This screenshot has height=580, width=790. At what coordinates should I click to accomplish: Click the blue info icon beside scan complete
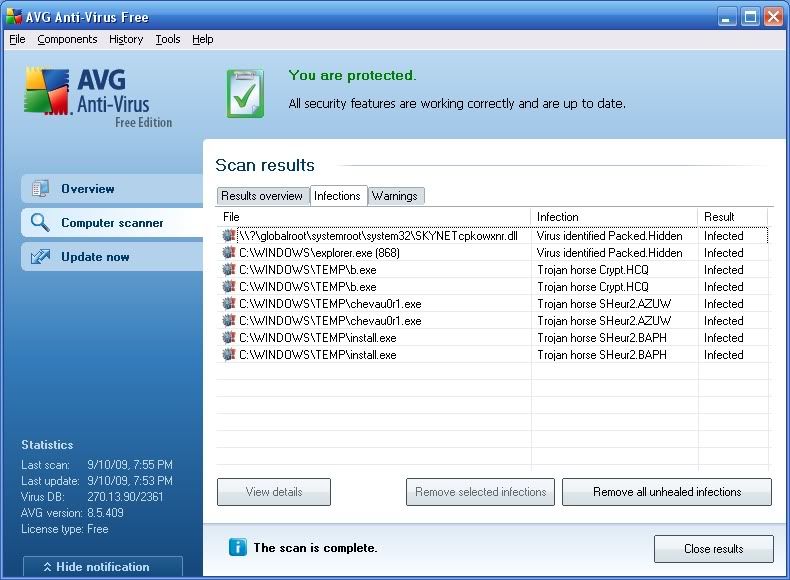click(238, 547)
